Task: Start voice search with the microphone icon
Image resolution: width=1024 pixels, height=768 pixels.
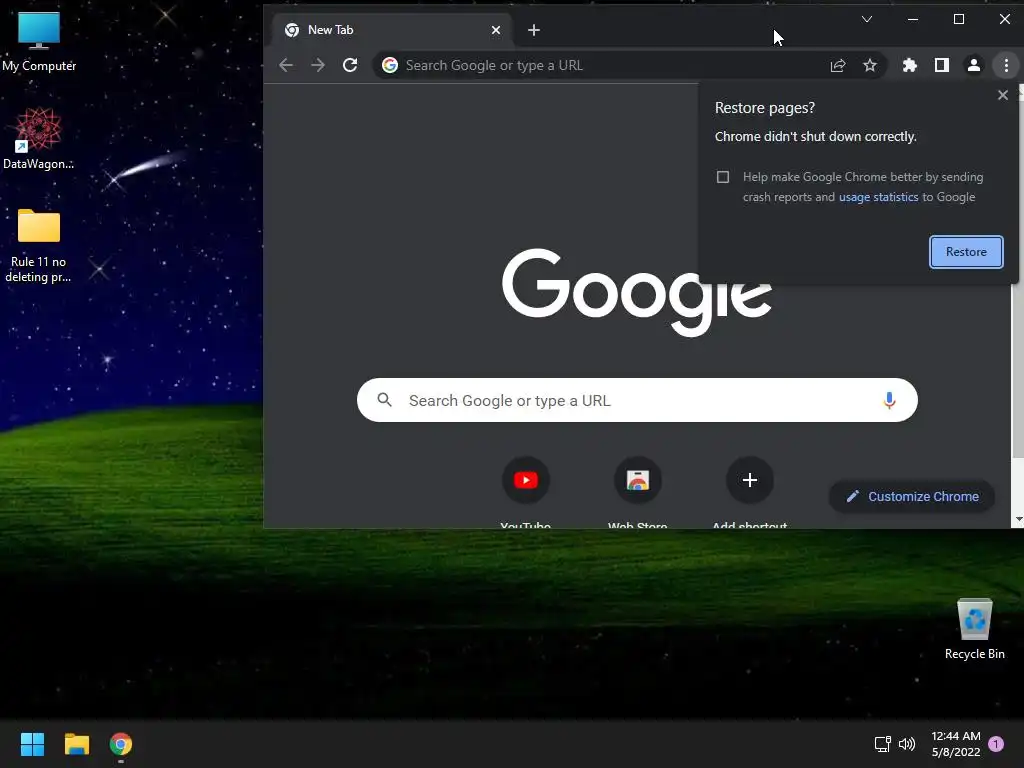Action: click(x=889, y=400)
